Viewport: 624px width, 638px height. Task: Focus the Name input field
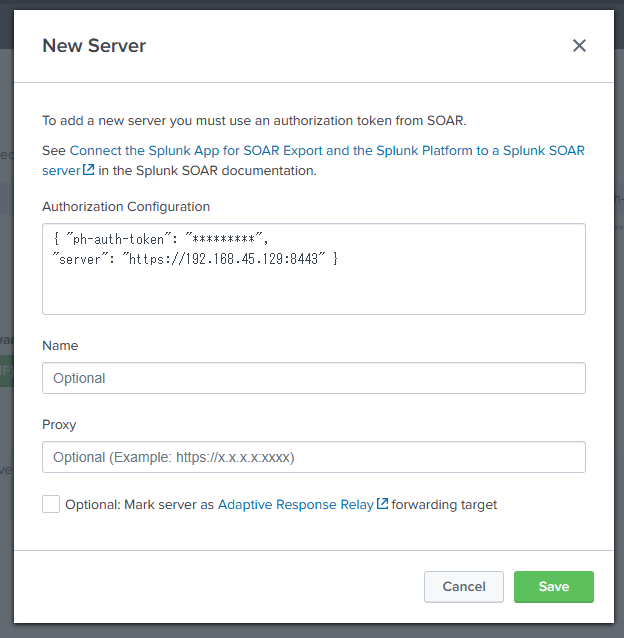[314, 378]
